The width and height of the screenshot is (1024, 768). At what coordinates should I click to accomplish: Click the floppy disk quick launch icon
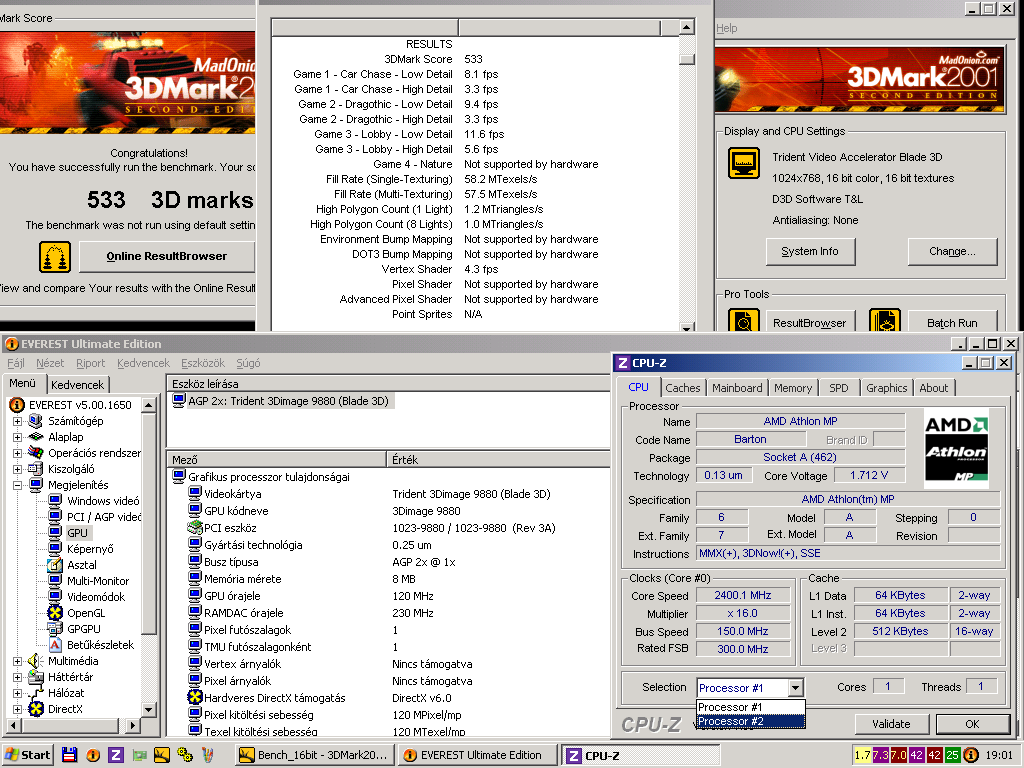69,755
